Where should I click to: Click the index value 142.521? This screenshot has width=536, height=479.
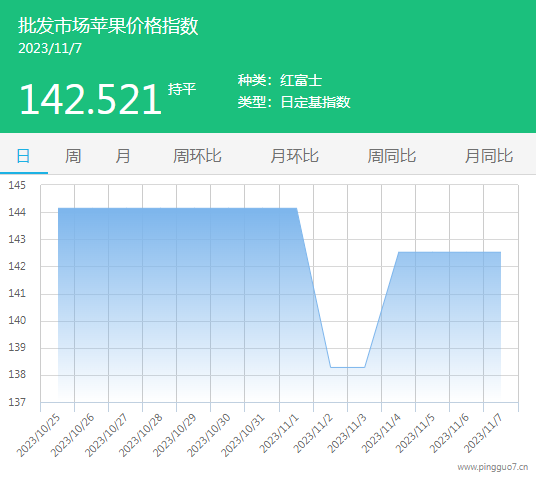point(90,99)
